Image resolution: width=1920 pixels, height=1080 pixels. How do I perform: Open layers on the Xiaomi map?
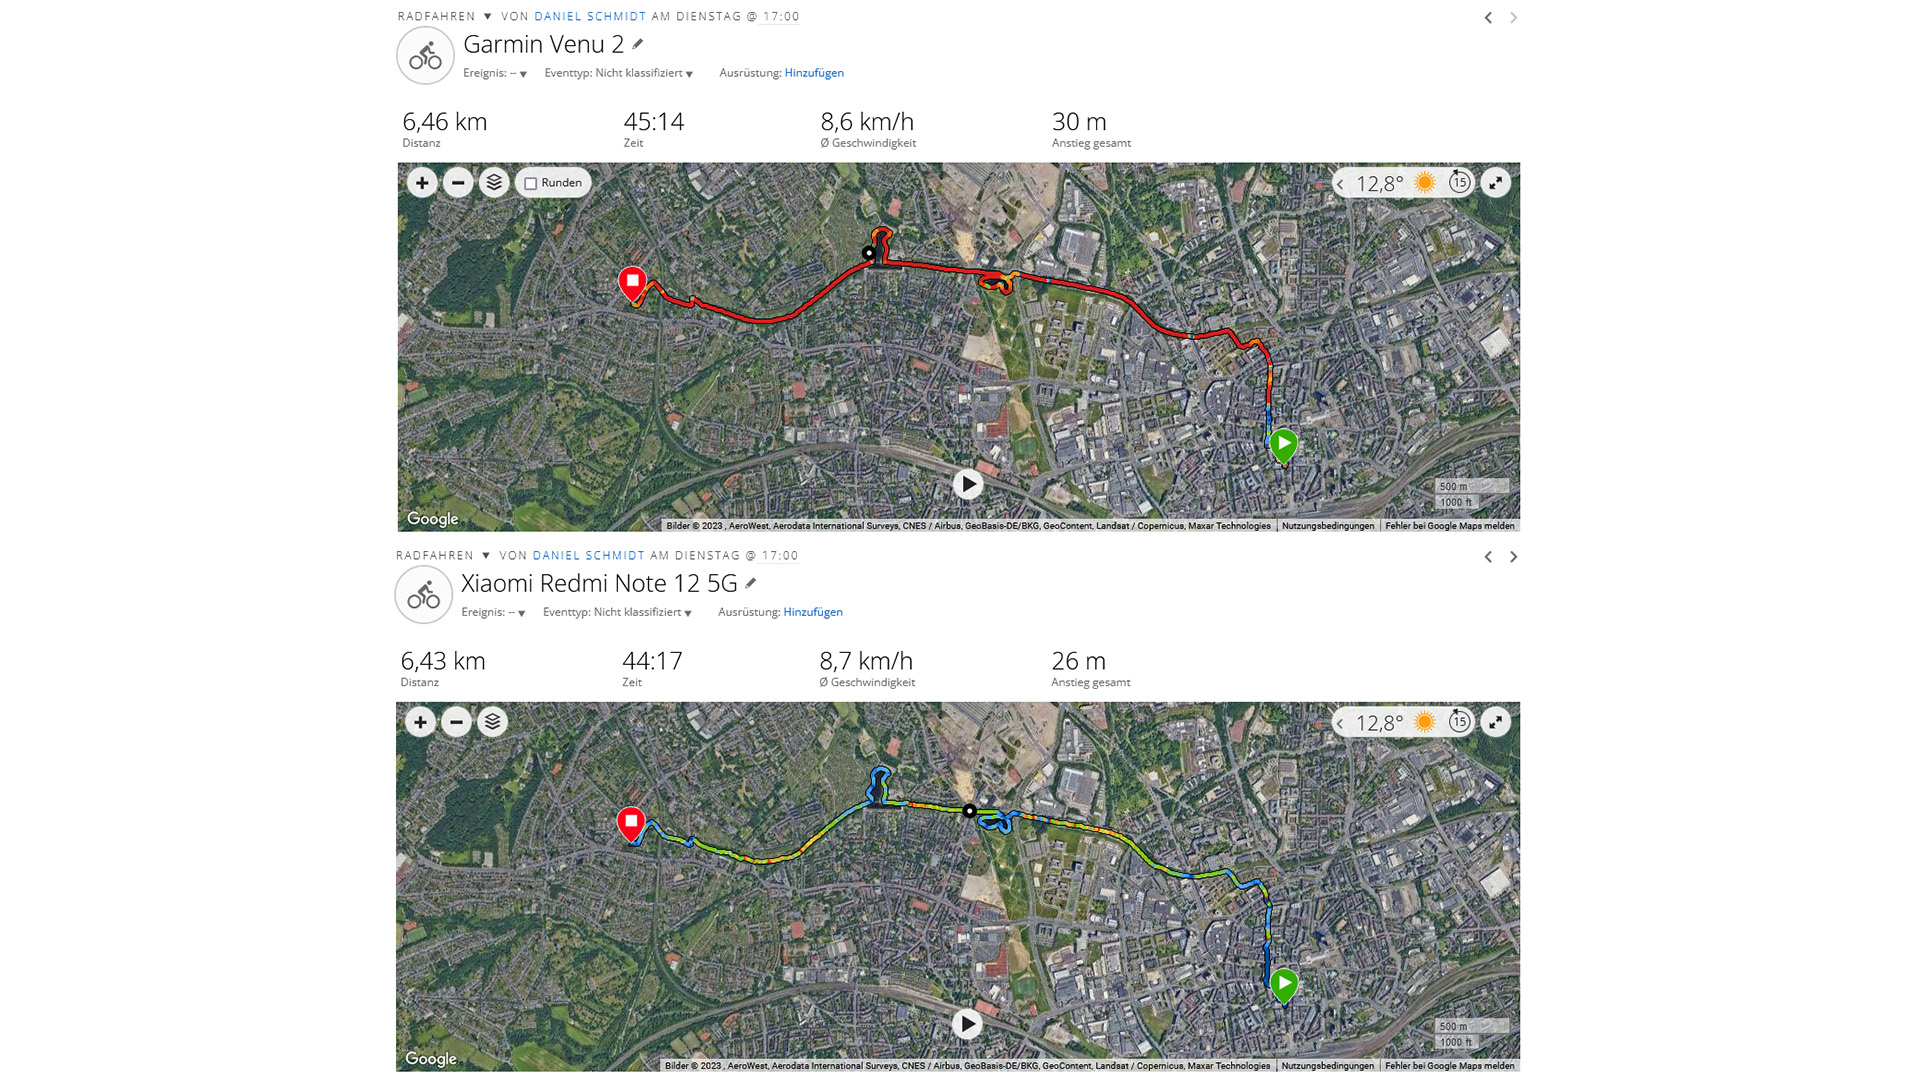[492, 722]
